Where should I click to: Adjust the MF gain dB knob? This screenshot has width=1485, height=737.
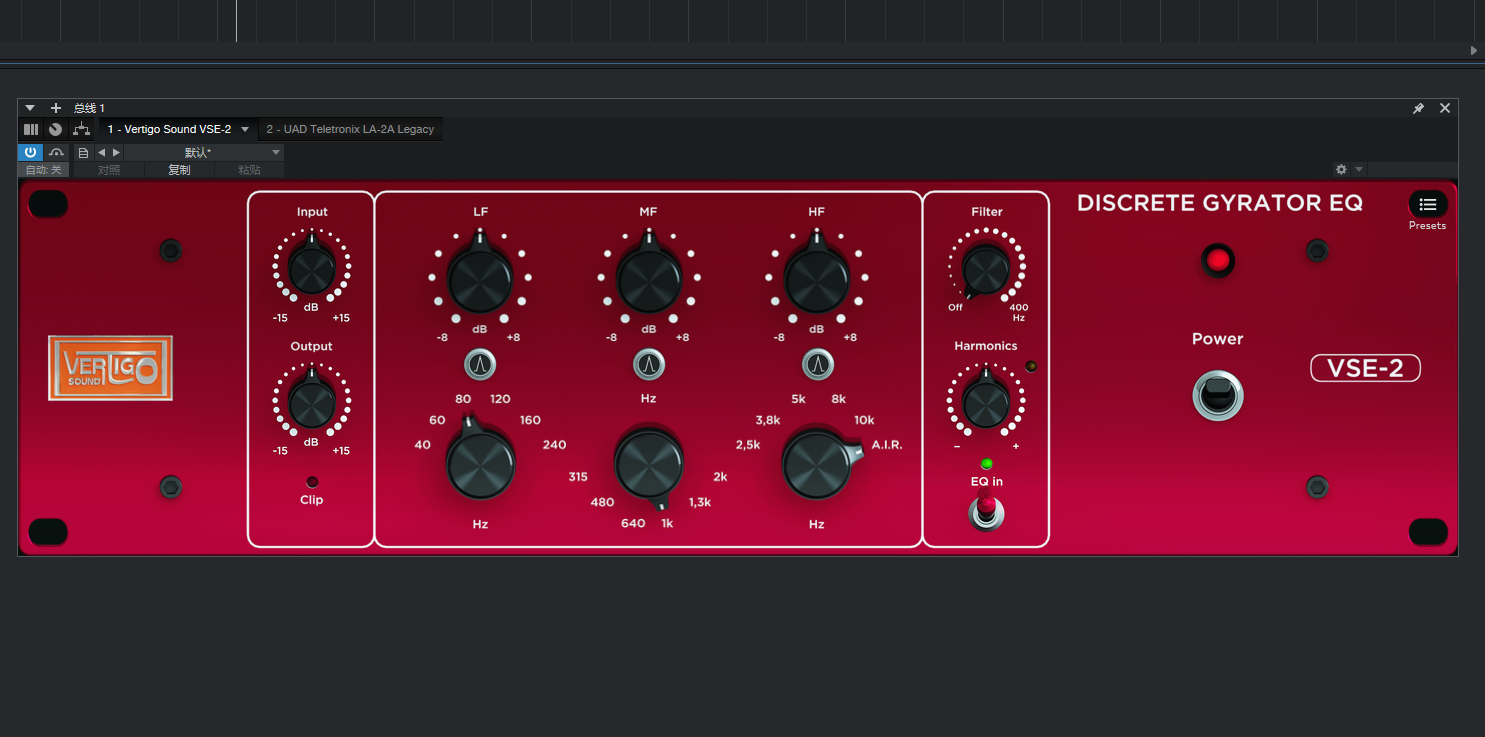(649, 281)
